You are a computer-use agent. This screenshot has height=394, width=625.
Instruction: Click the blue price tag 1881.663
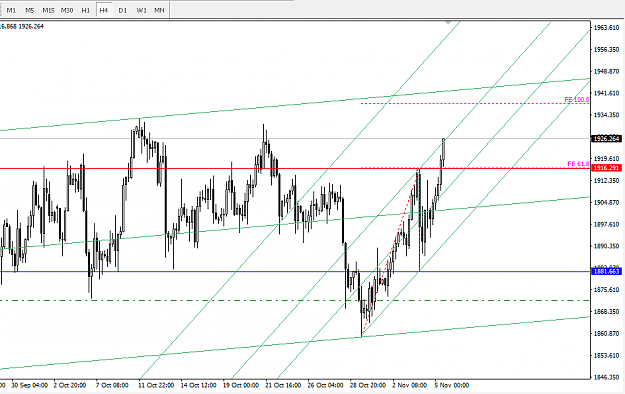(x=606, y=272)
